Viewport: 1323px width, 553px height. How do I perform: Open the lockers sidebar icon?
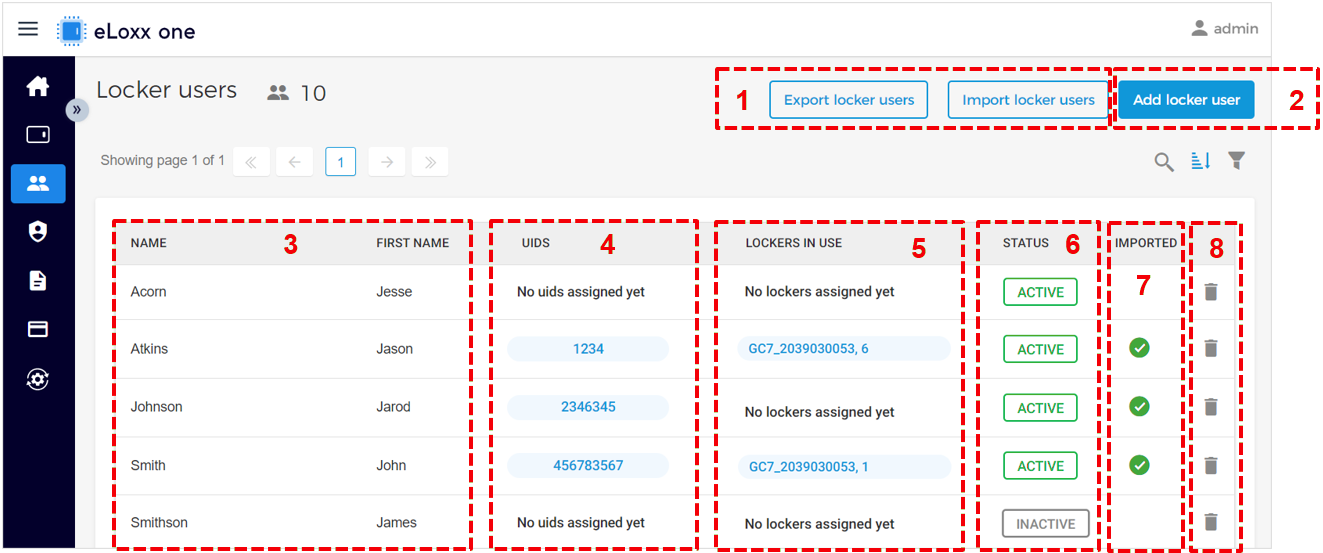(x=38, y=134)
